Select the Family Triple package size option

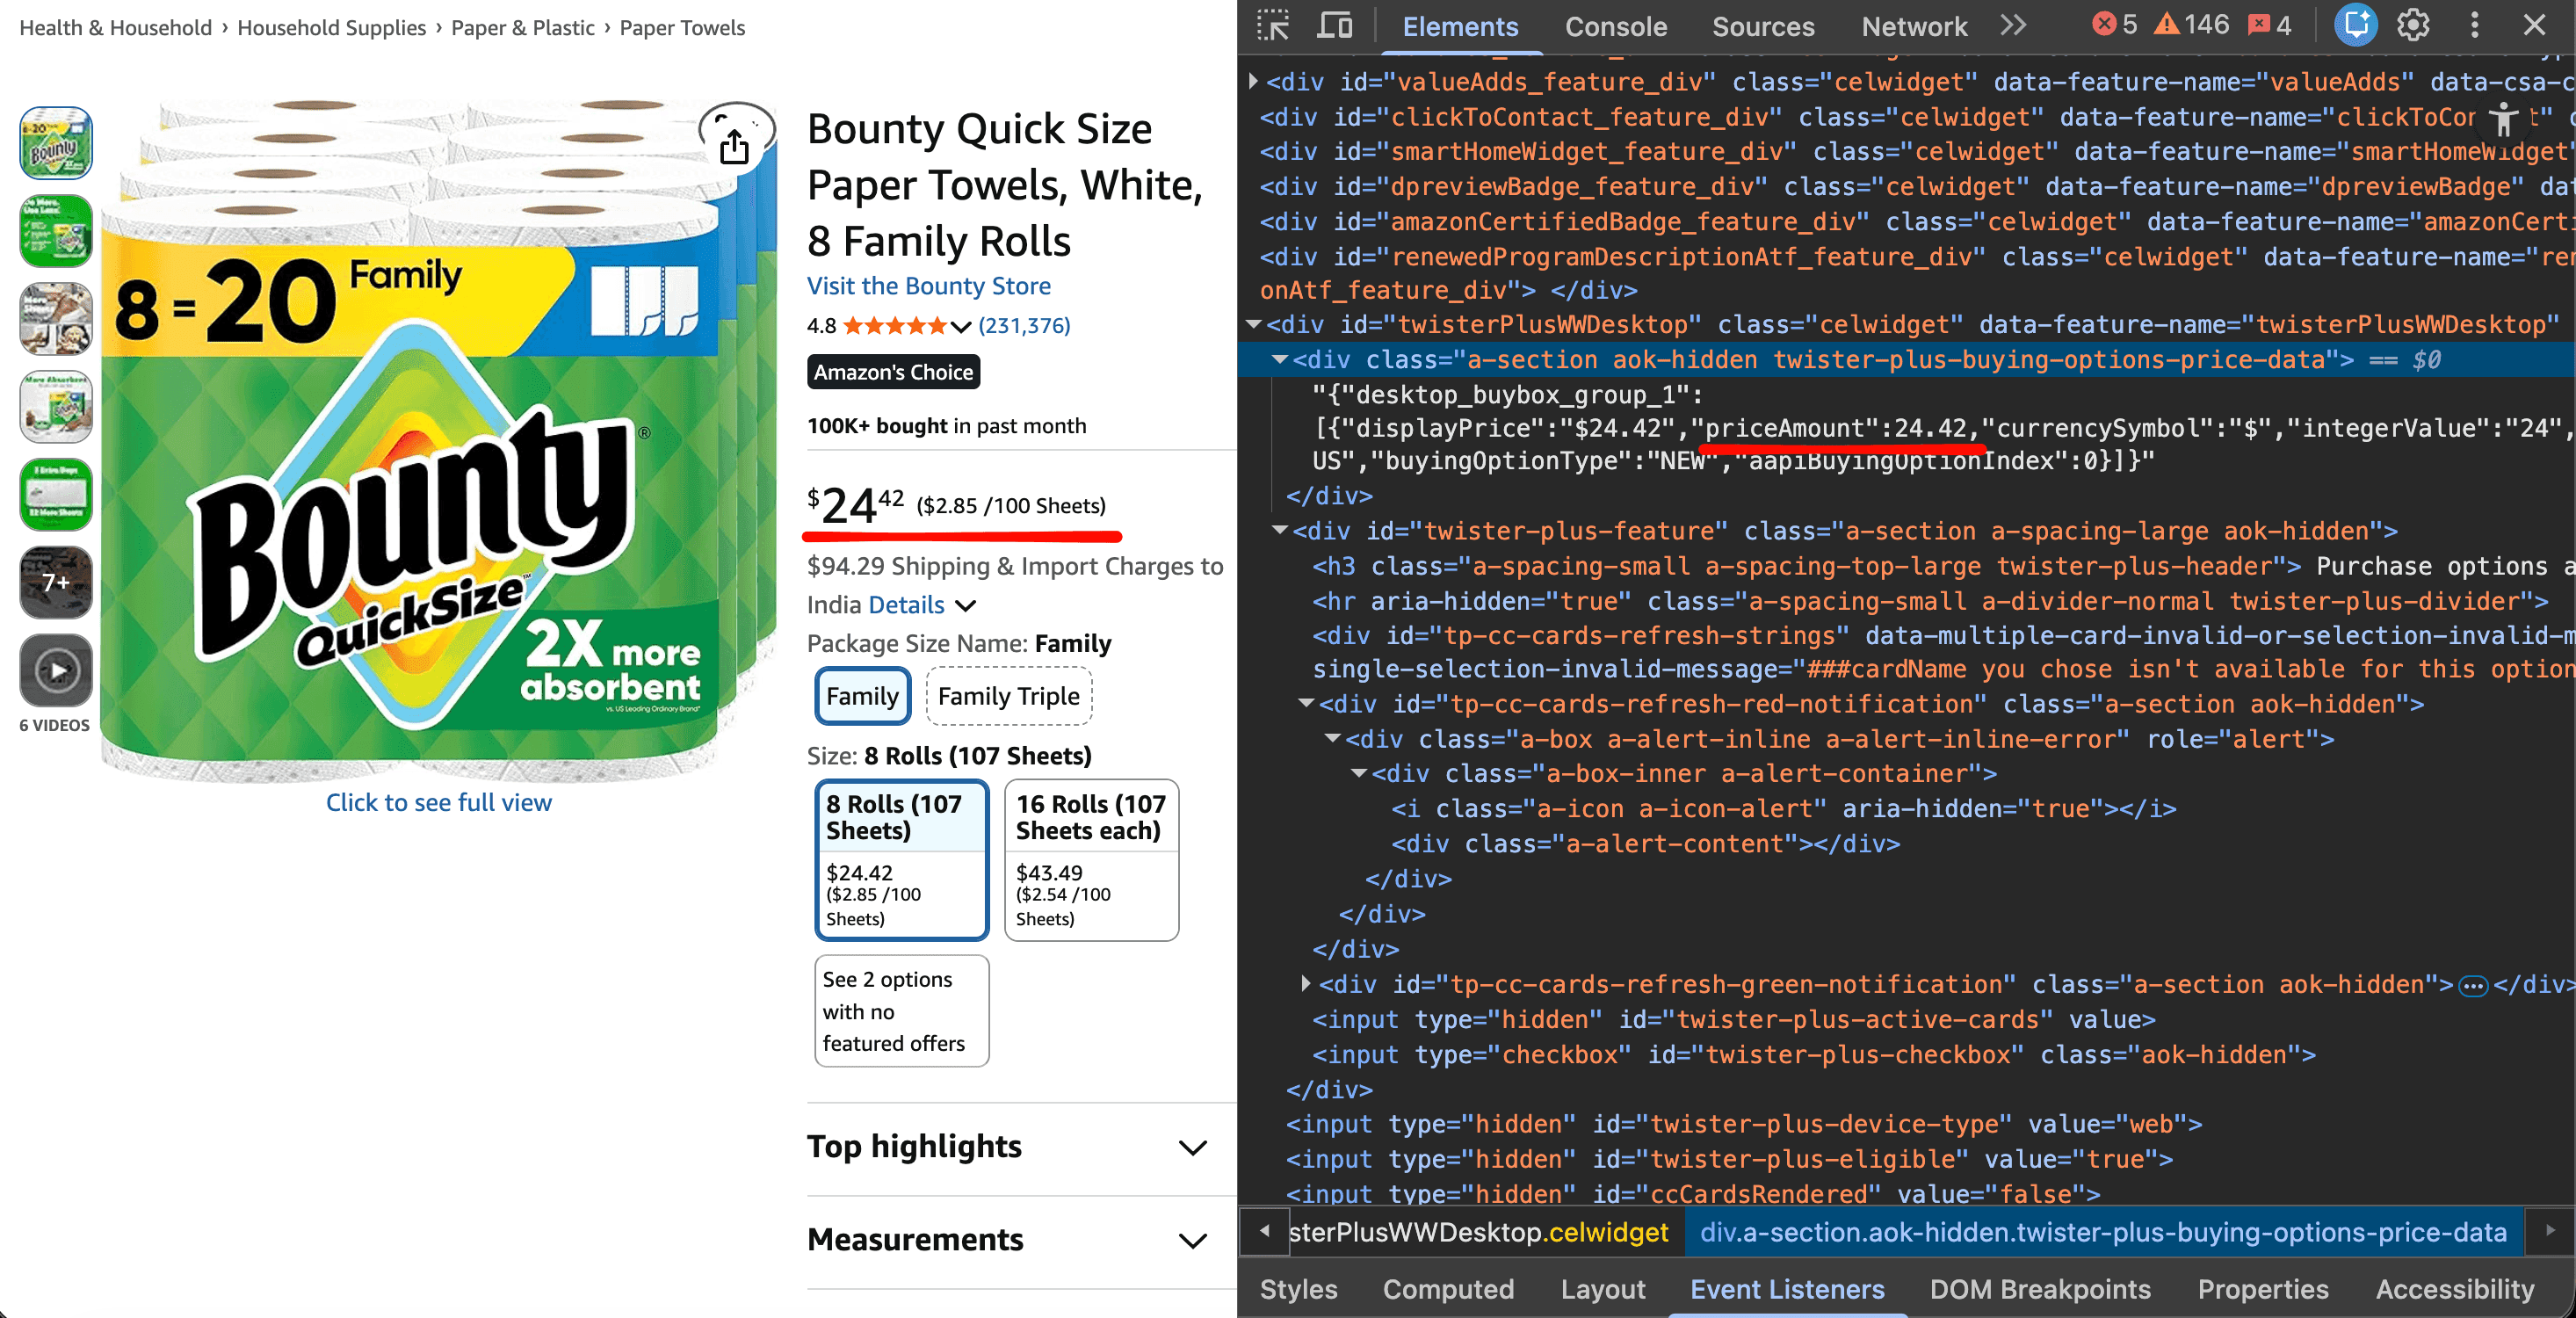pos(1009,696)
